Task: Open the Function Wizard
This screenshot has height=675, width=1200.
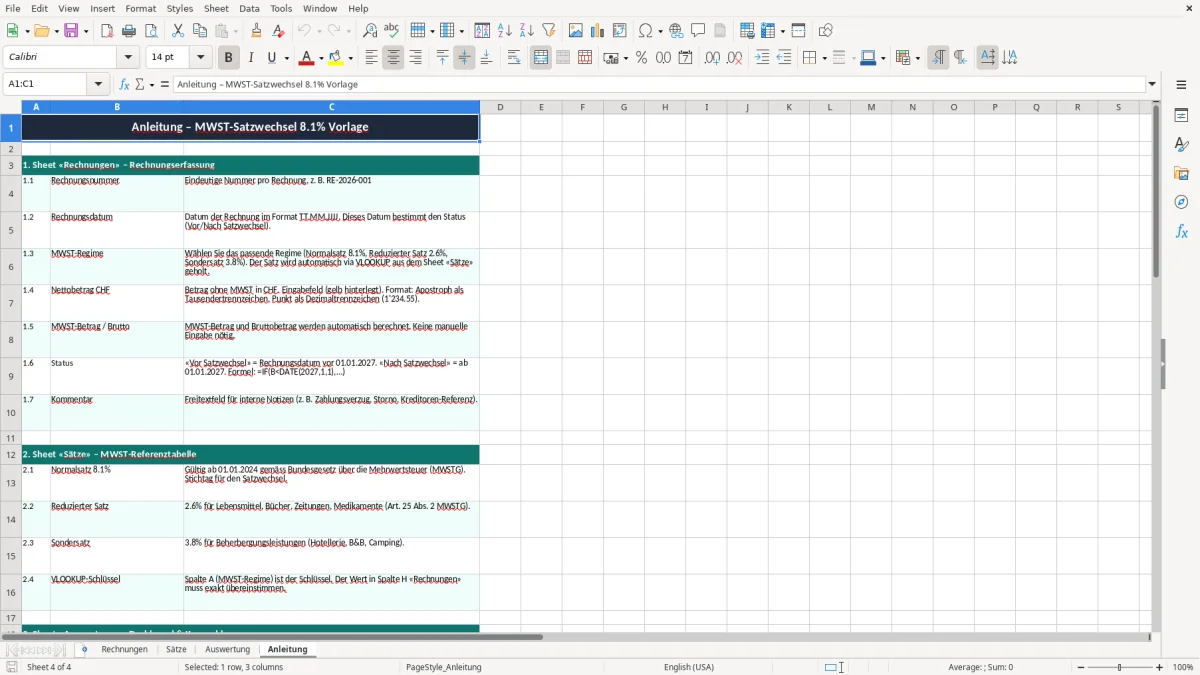Action: point(124,85)
